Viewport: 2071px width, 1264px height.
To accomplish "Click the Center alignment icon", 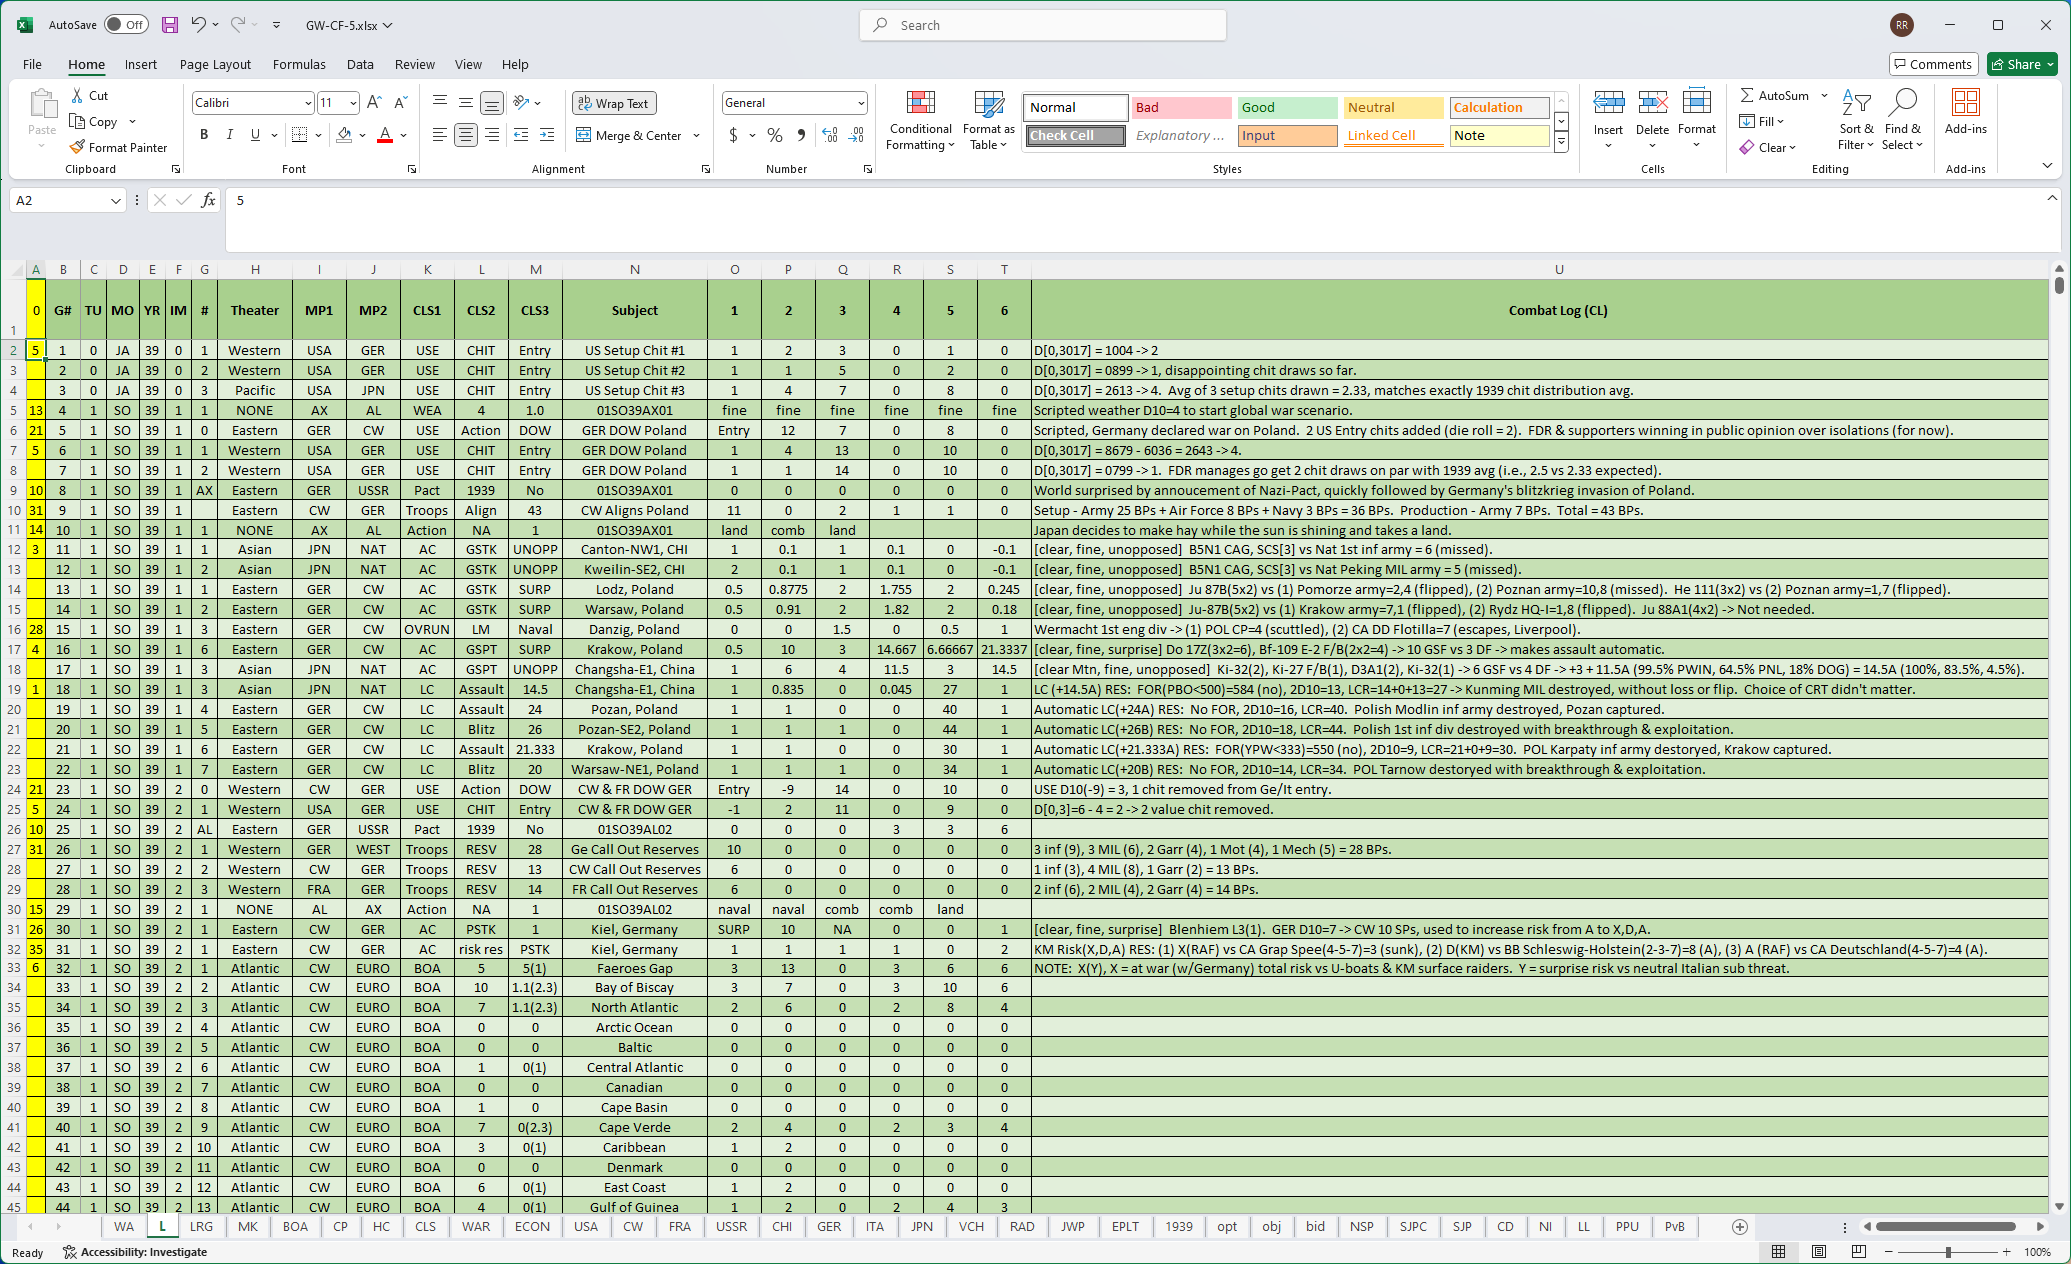I will pos(465,135).
